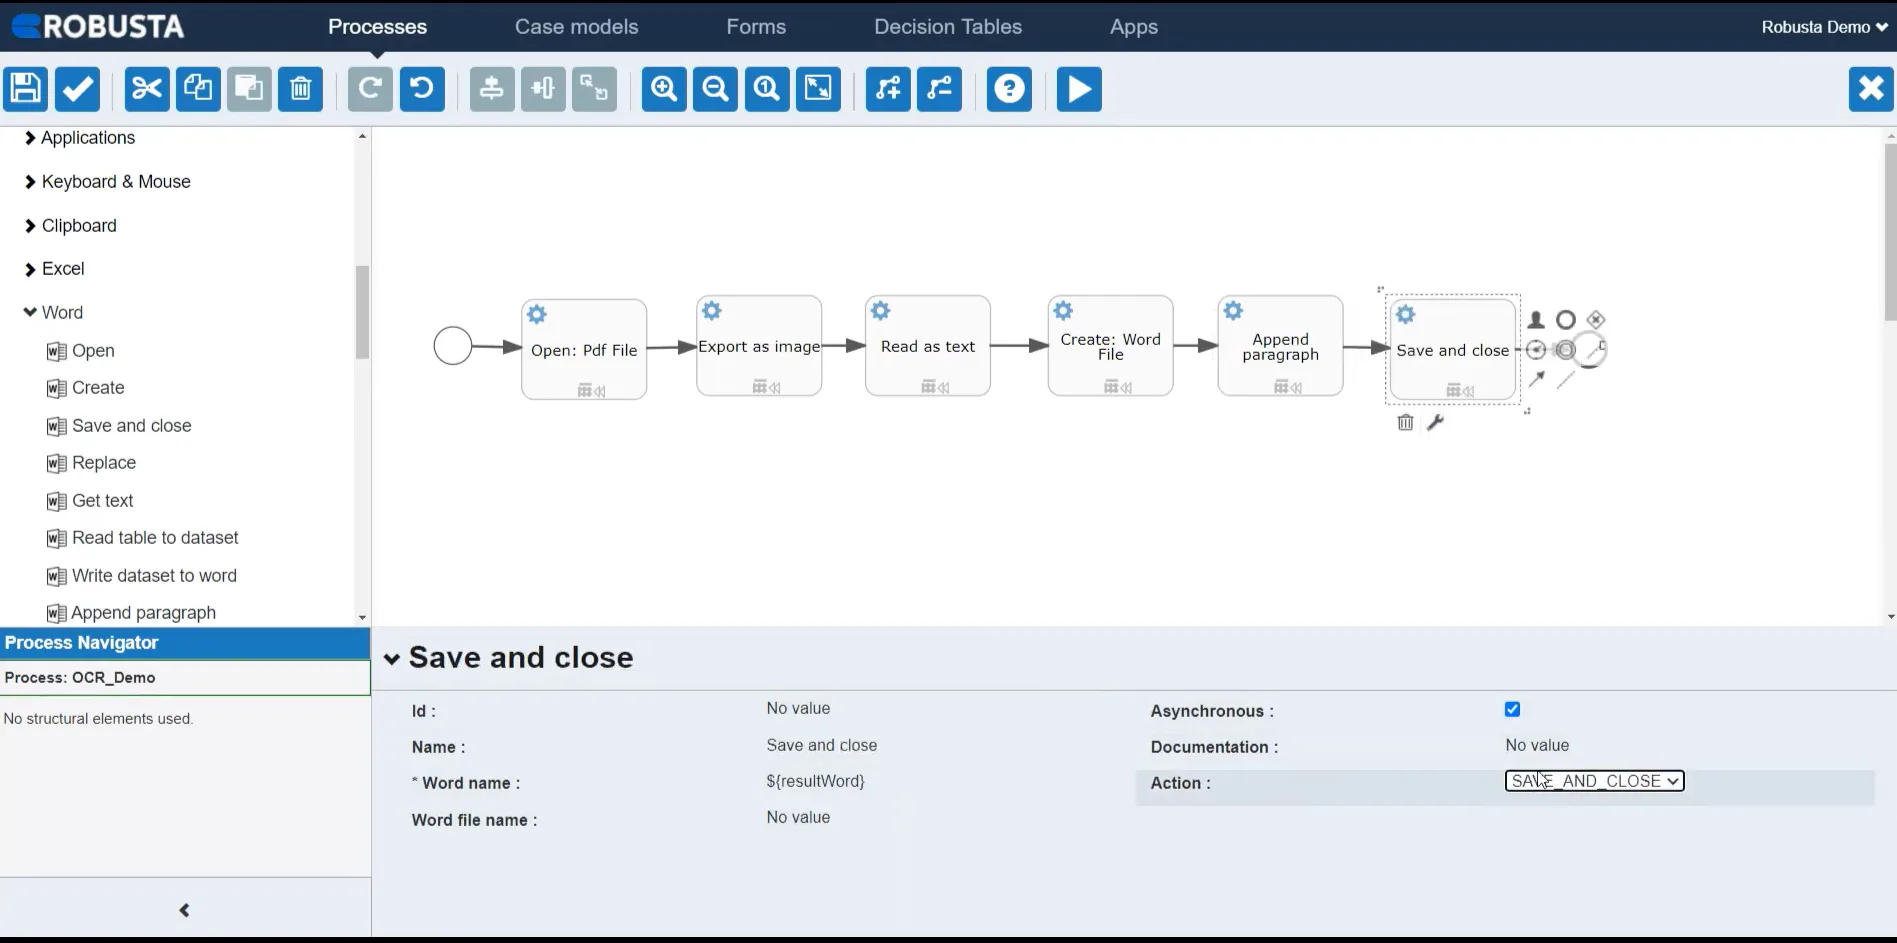Zoom out with the magnifier minus icon
The height and width of the screenshot is (943, 1897).
tap(715, 89)
